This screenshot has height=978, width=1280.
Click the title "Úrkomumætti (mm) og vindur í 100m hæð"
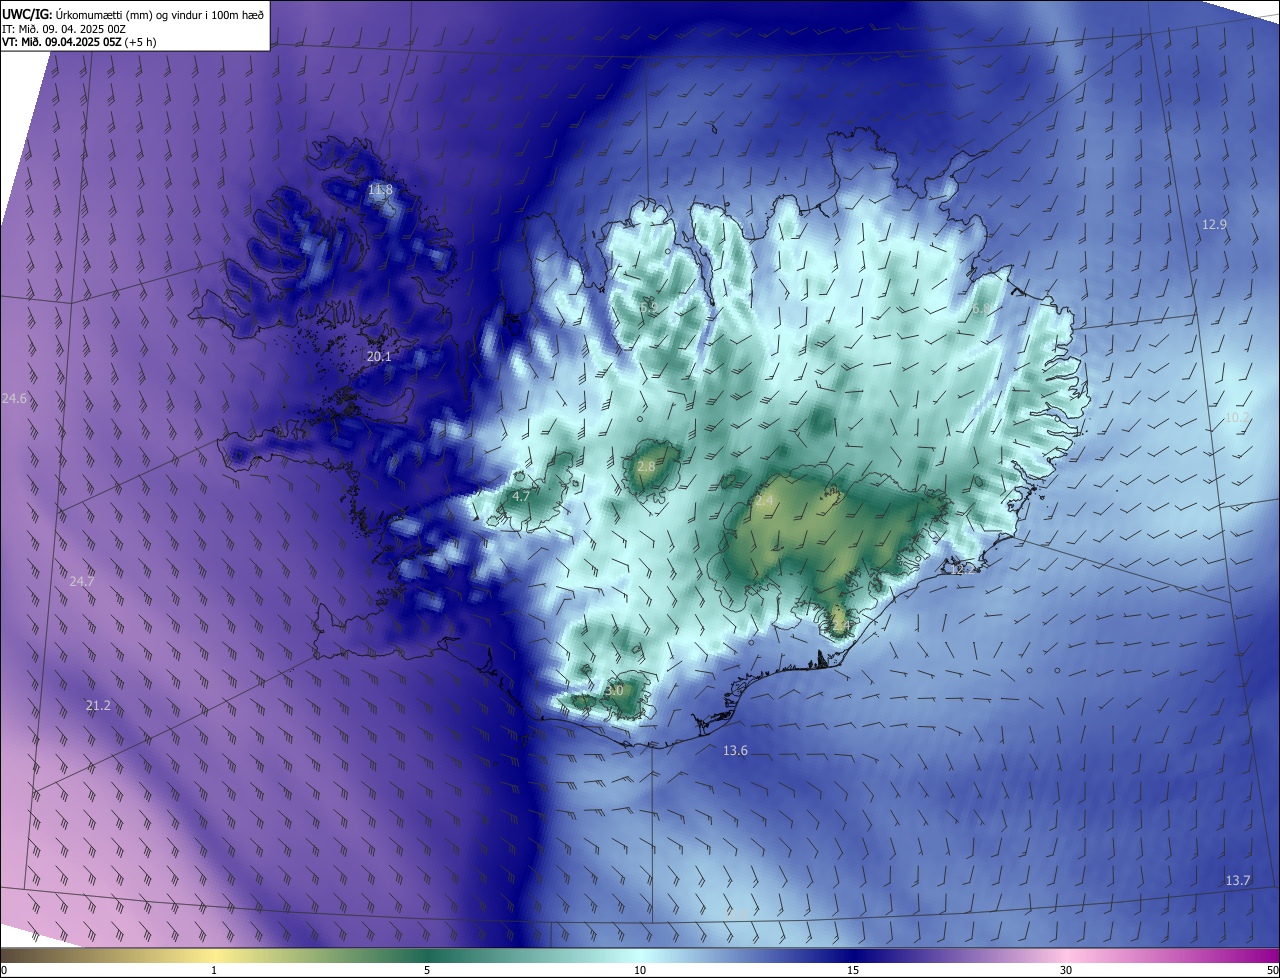pyautogui.click(x=158, y=13)
